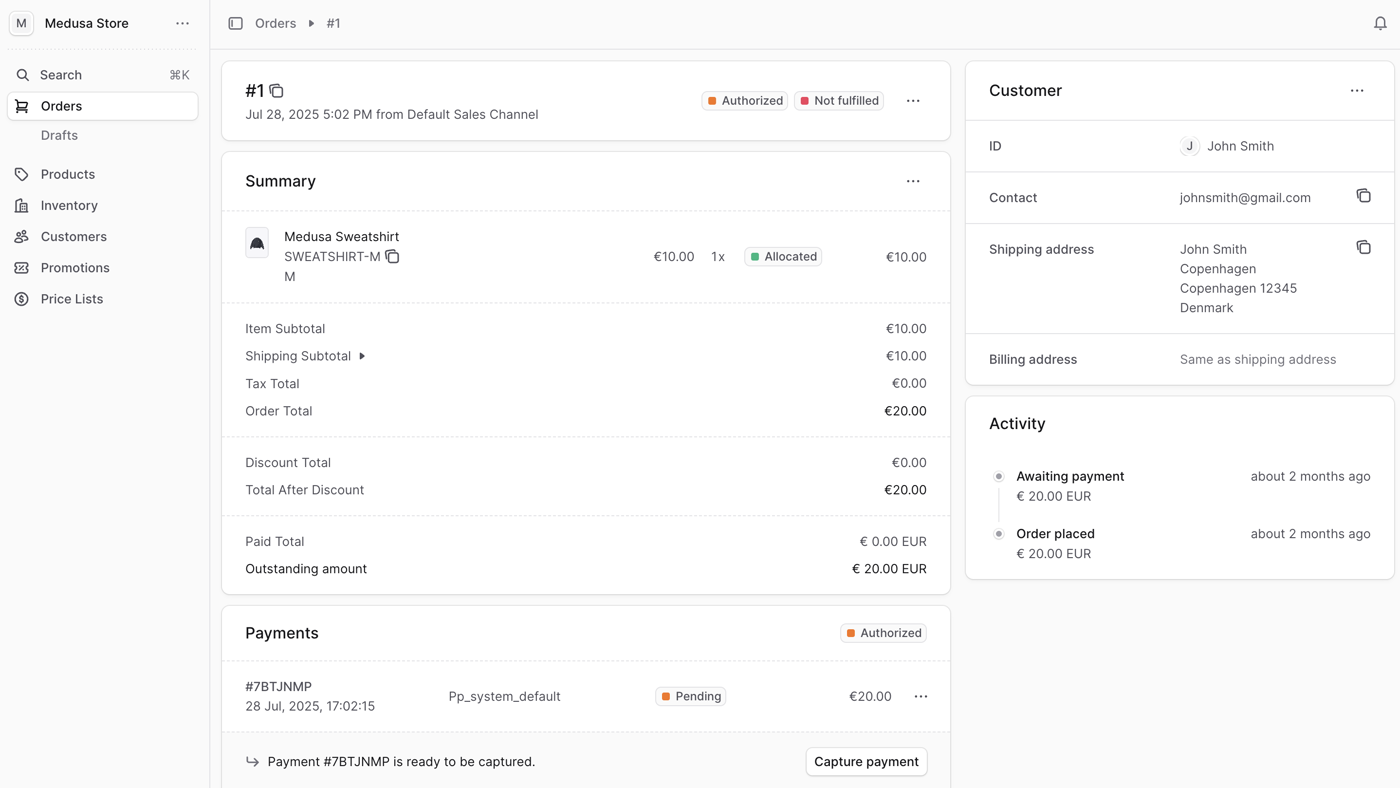Image resolution: width=1400 pixels, height=788 pixels.
Task: Click the Price Lists dollar icon
Action: point(22,299)
